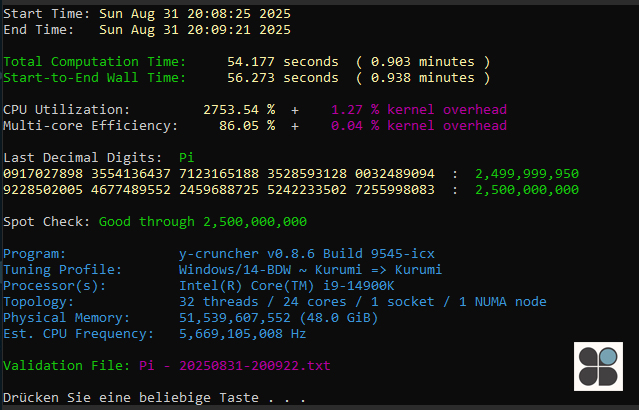Click the position marker 2,499,999,950
This screenshot has height=410, width=639.
[527, 174]
